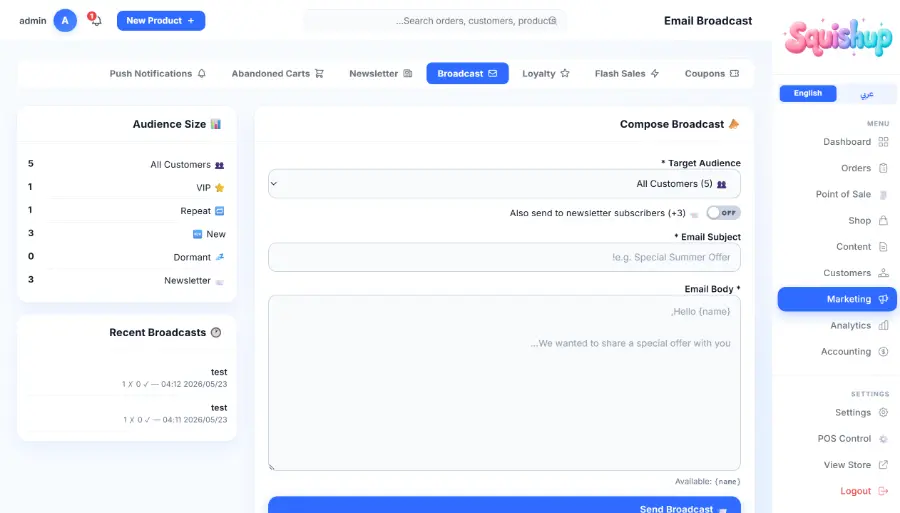Screen dimensions: 900x513
Task: Click the Available {name} hint text
Action: 707,481
